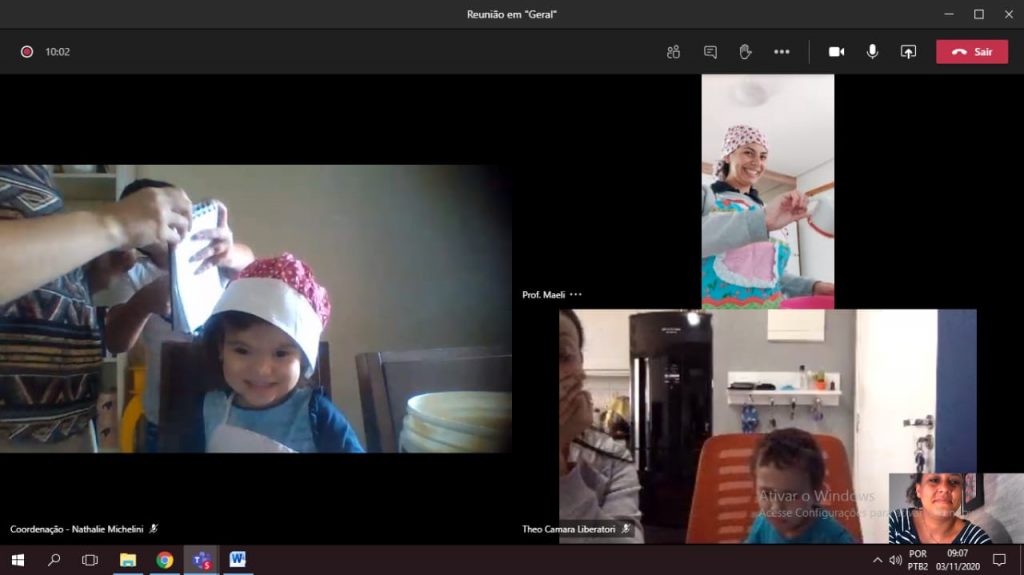Viewport: 1024px width, 575px height.
Task: Click Prof. Maeli's video tile
Action: tap(767, 190)
